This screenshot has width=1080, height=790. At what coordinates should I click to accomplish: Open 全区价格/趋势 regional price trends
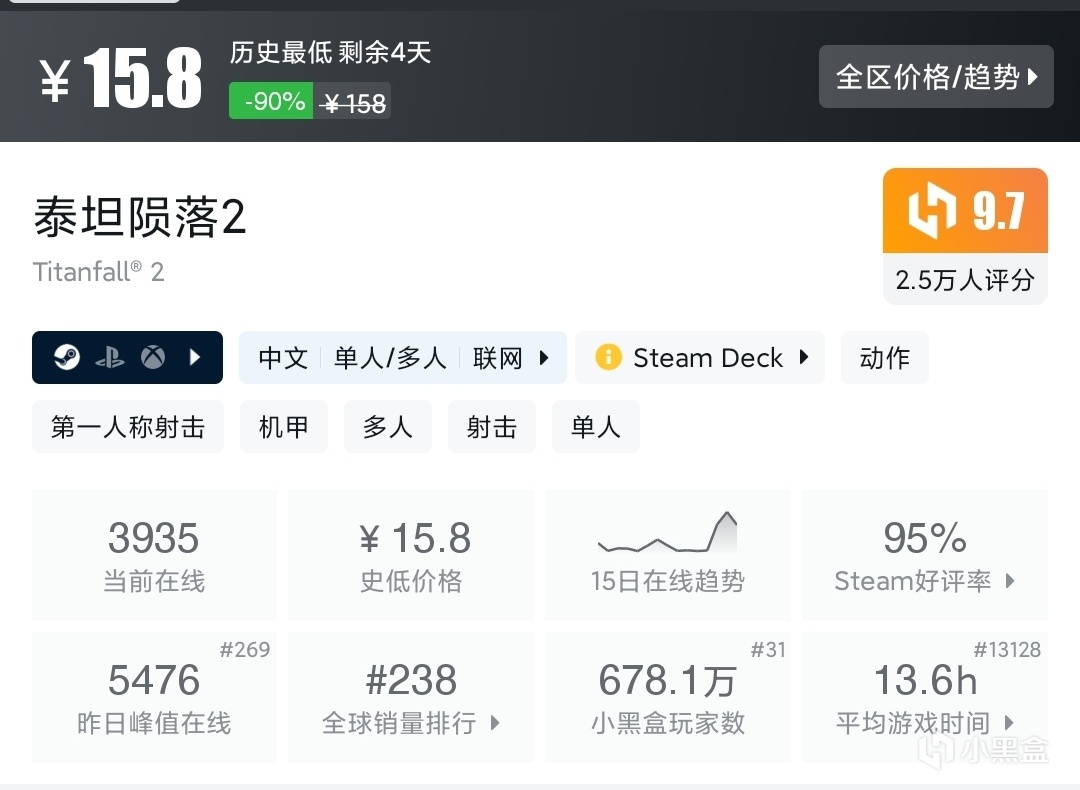936,77
